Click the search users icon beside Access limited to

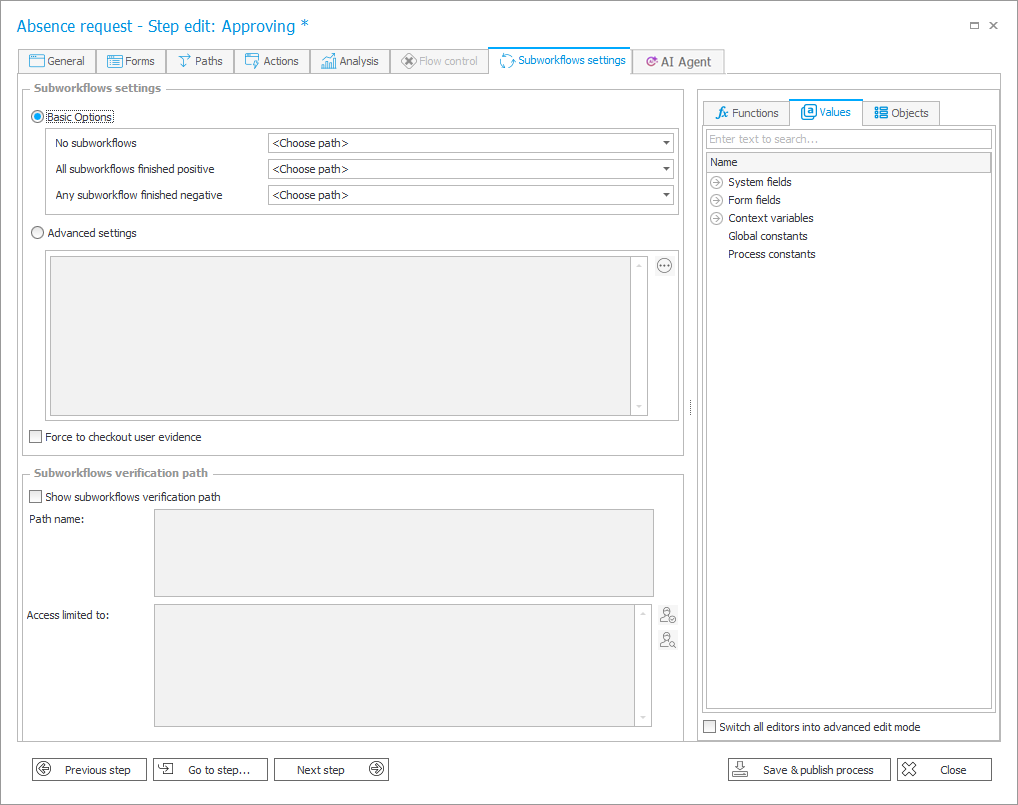tap(667, 640)
